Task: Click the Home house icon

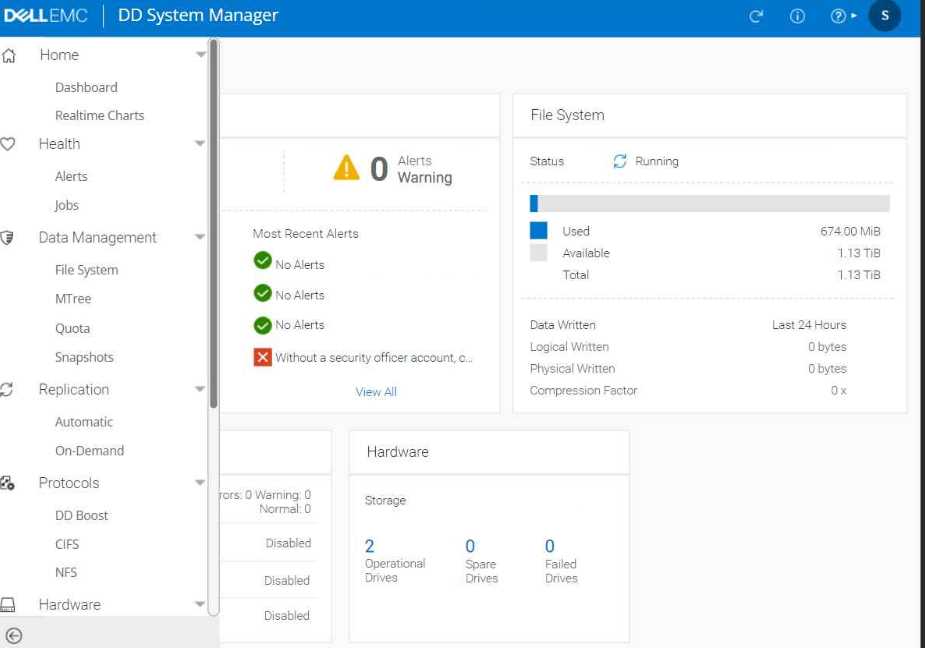Action: tap(9, 56)
